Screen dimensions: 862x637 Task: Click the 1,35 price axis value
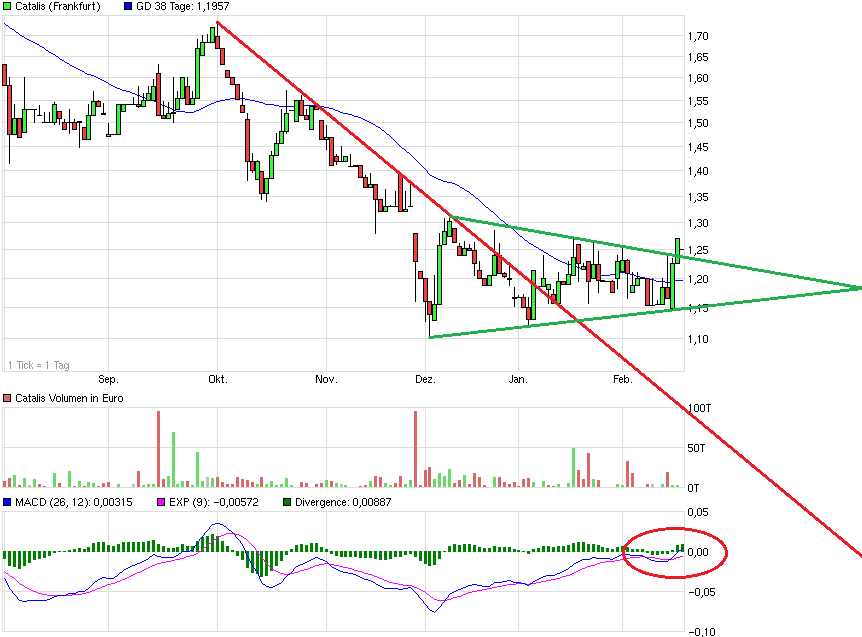(698, 197)
